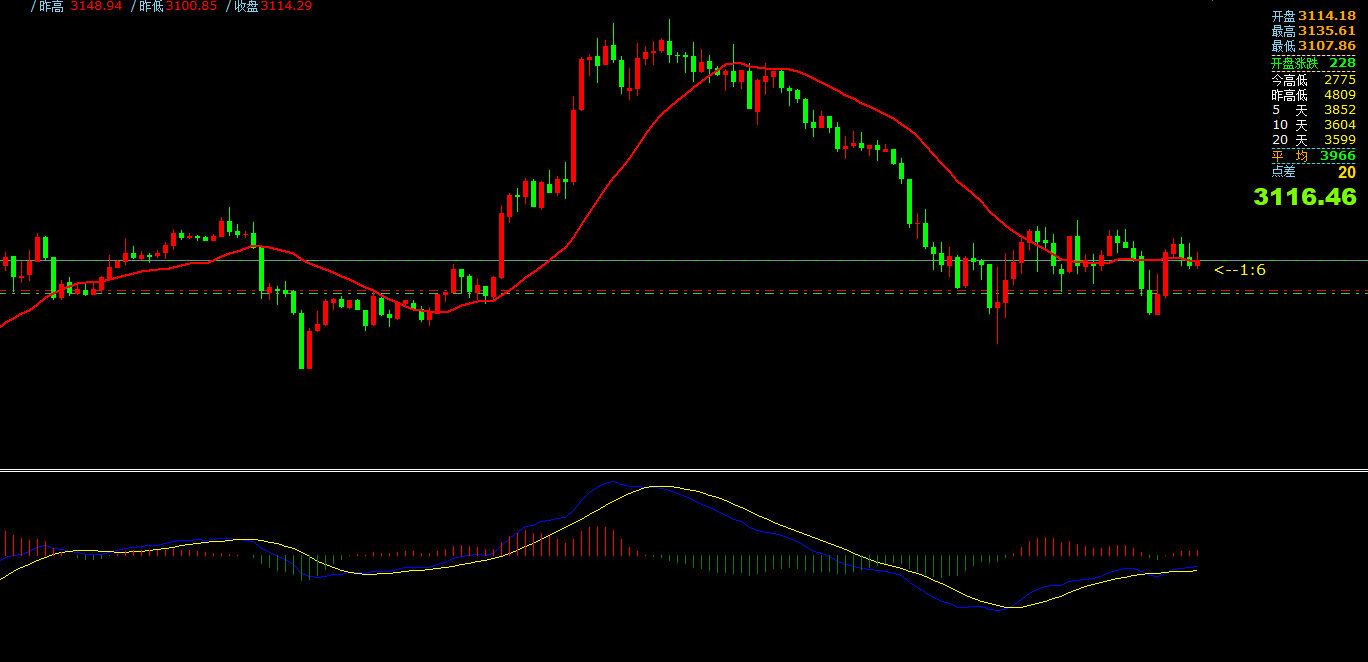Click the yellow <--1:6 arrow label

pyautogui.click(x=1240, y=270)
